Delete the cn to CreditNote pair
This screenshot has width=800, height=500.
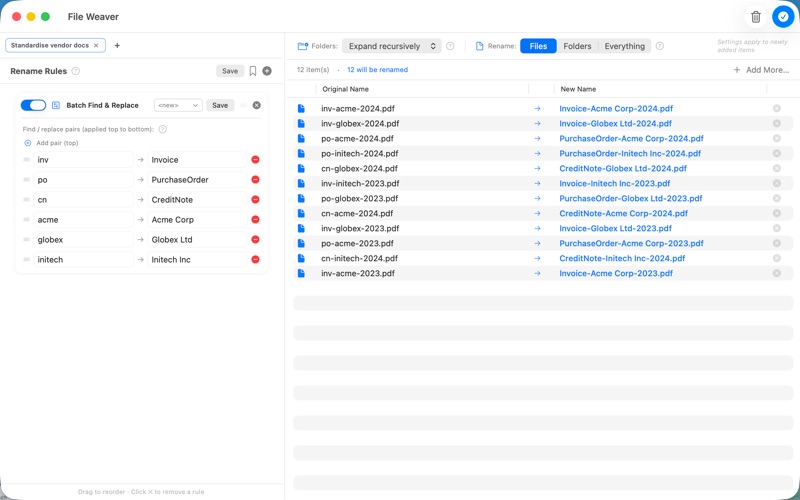point(256,199)
